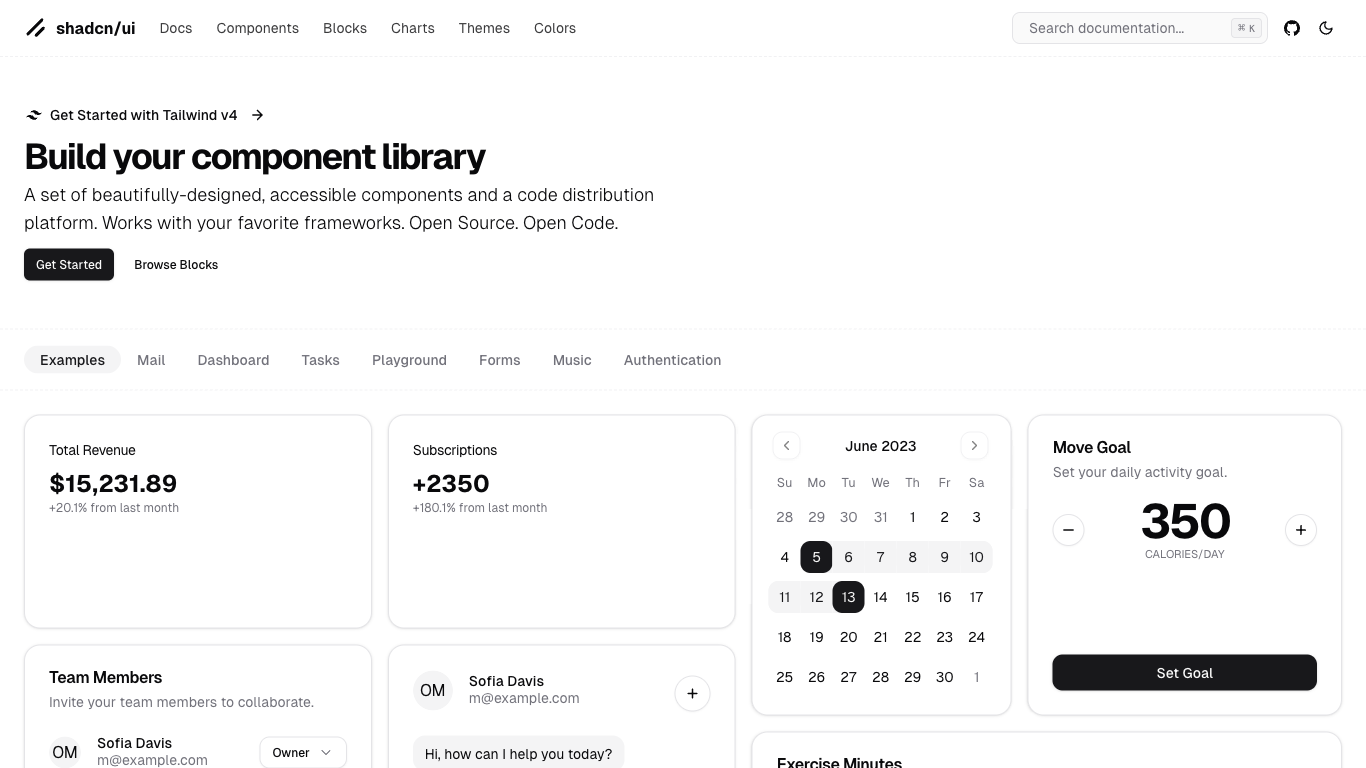Open the Docs nav link
This screenshot has width=1366, height=768.
(x=176, y=28)
